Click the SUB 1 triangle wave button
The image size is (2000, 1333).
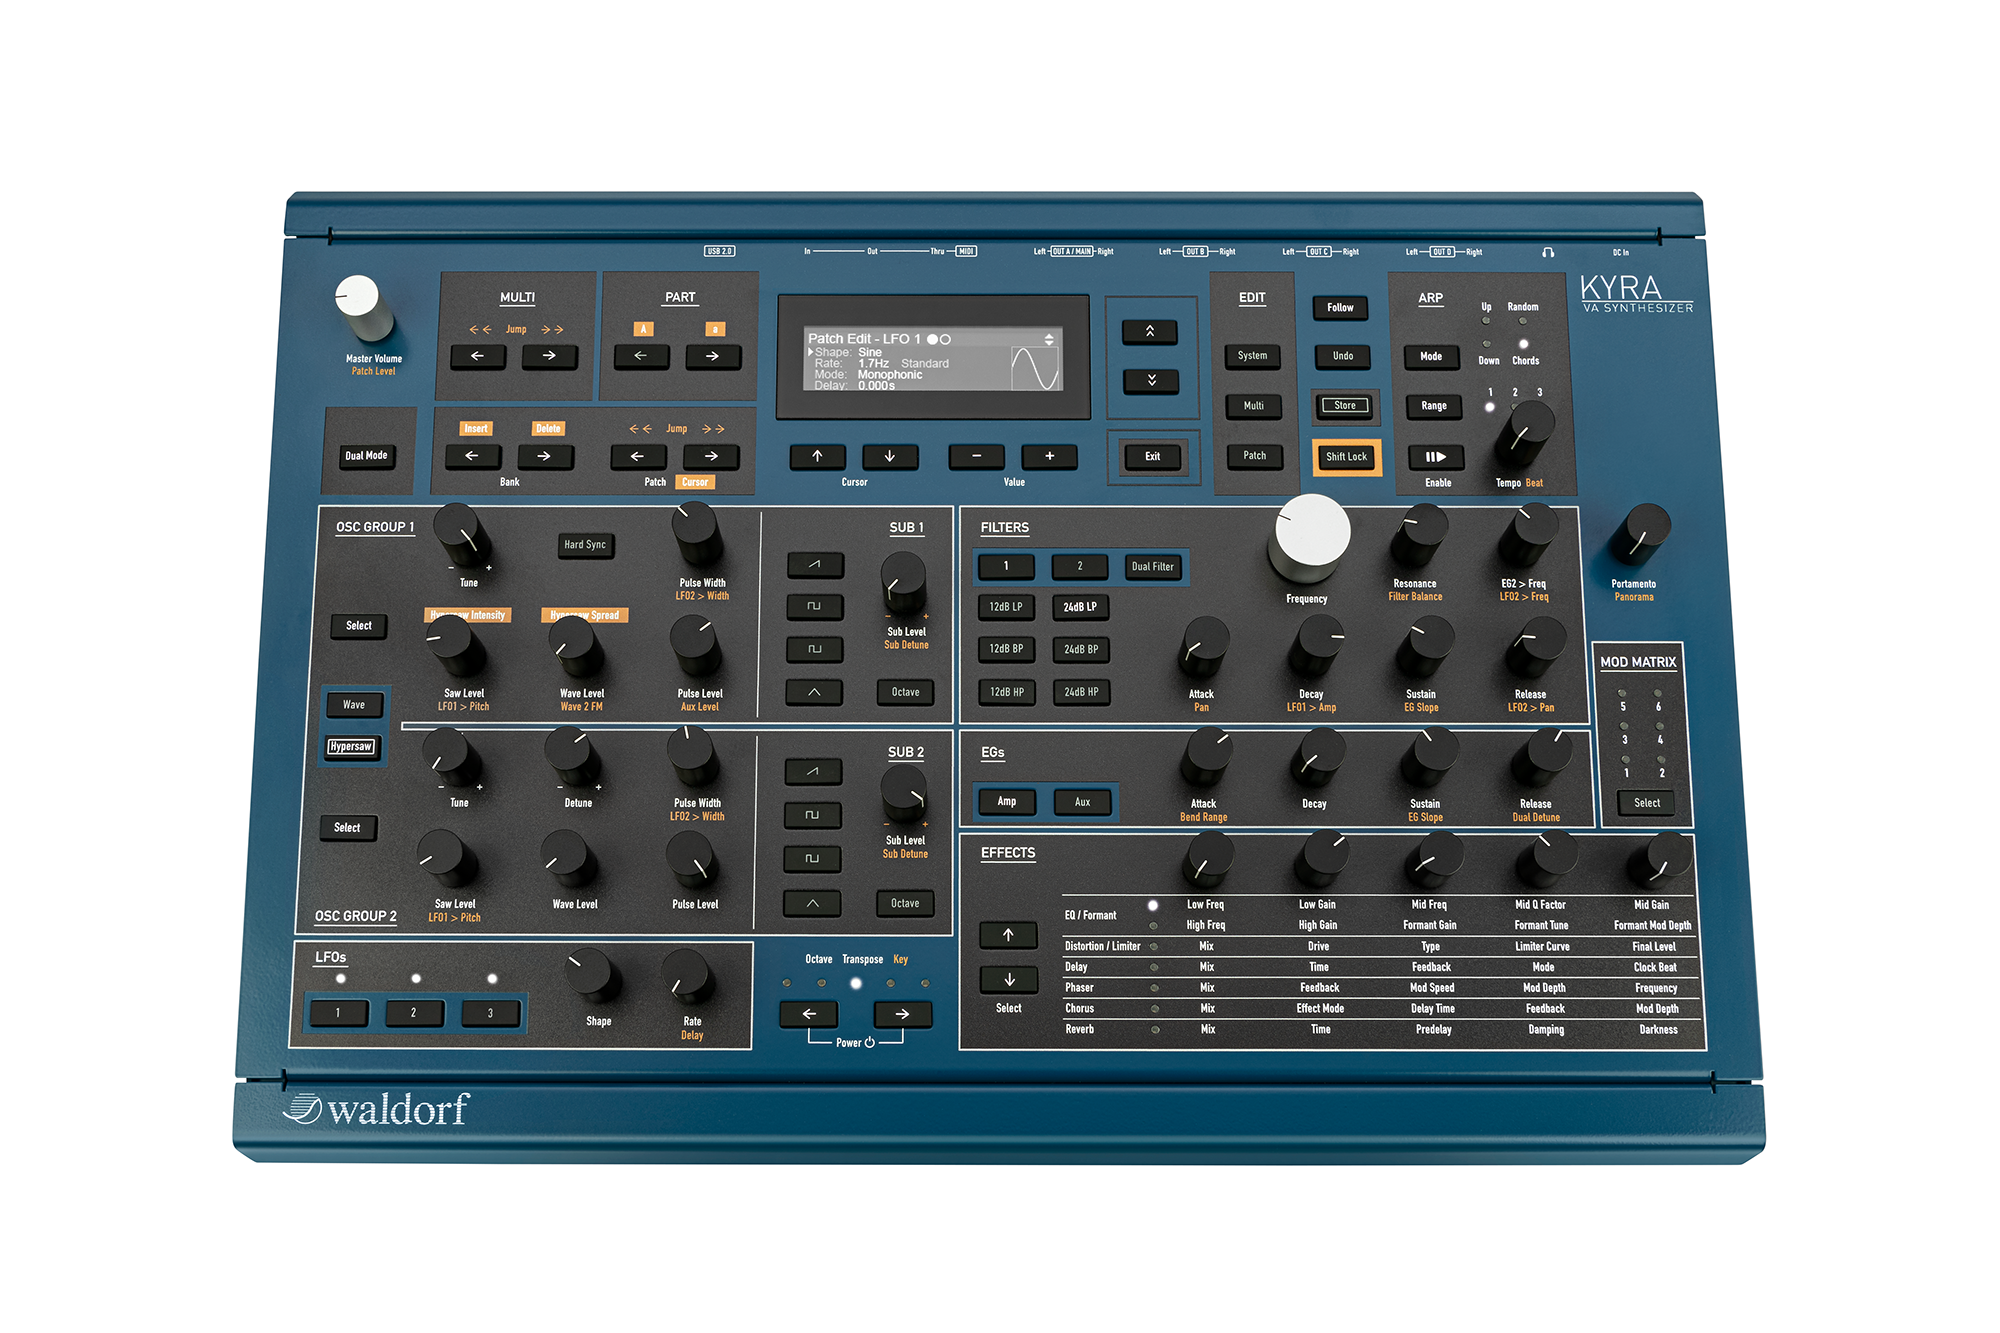(814, 691)
